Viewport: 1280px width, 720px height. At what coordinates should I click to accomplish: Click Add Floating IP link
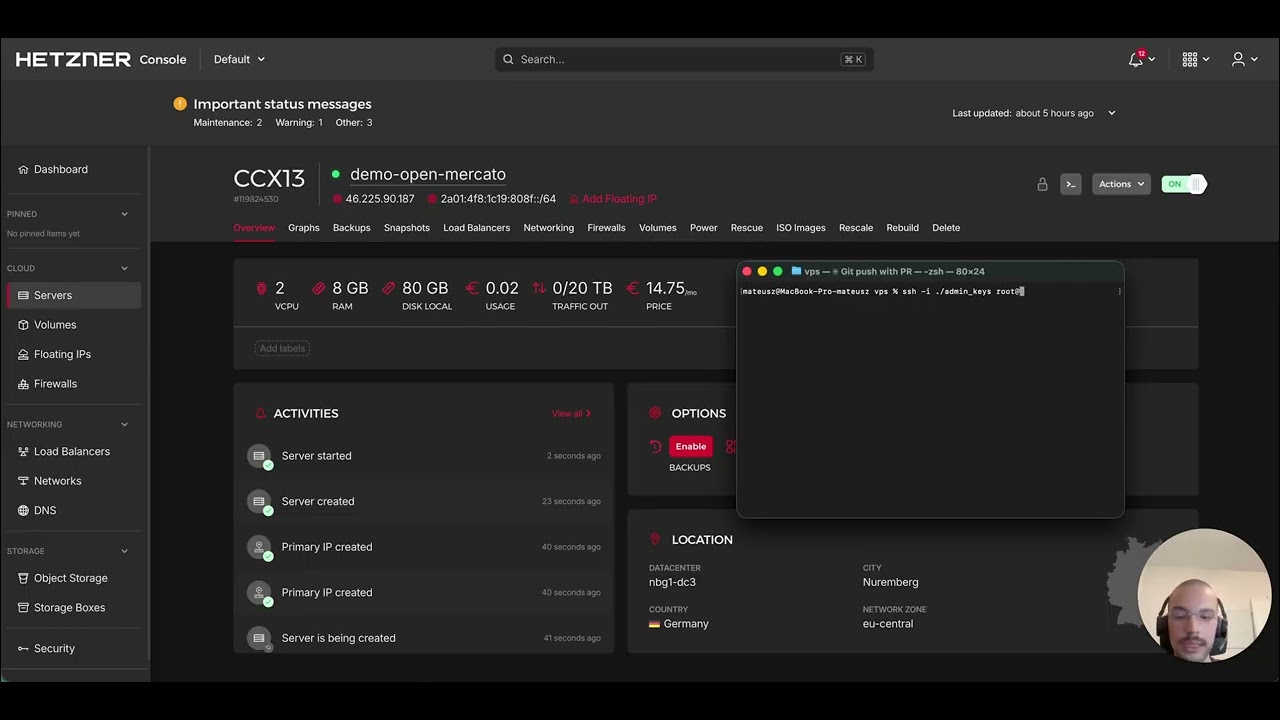[612, 199]
